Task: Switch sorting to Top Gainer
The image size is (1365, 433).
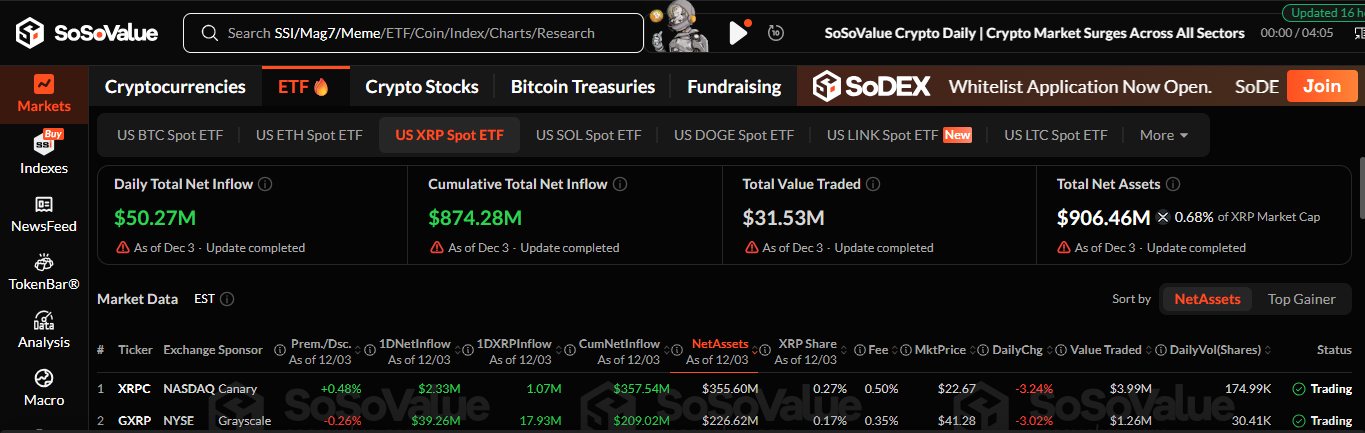Action: tap(1301, 299)
